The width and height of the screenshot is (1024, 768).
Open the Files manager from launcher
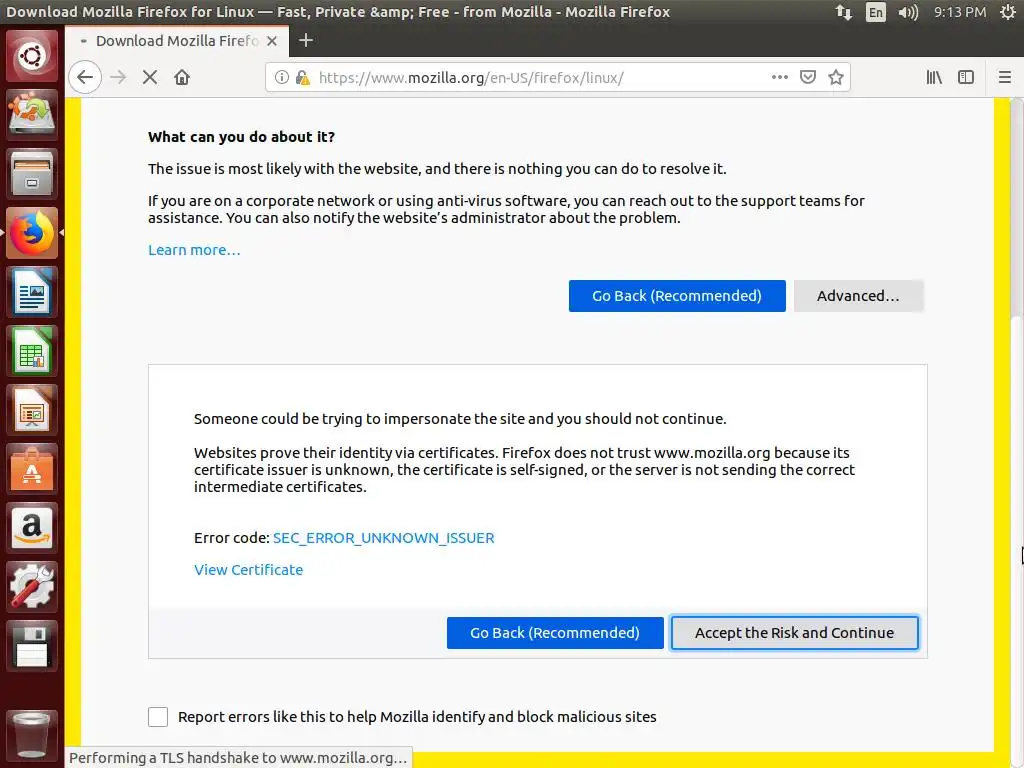[x=32, y=174]
